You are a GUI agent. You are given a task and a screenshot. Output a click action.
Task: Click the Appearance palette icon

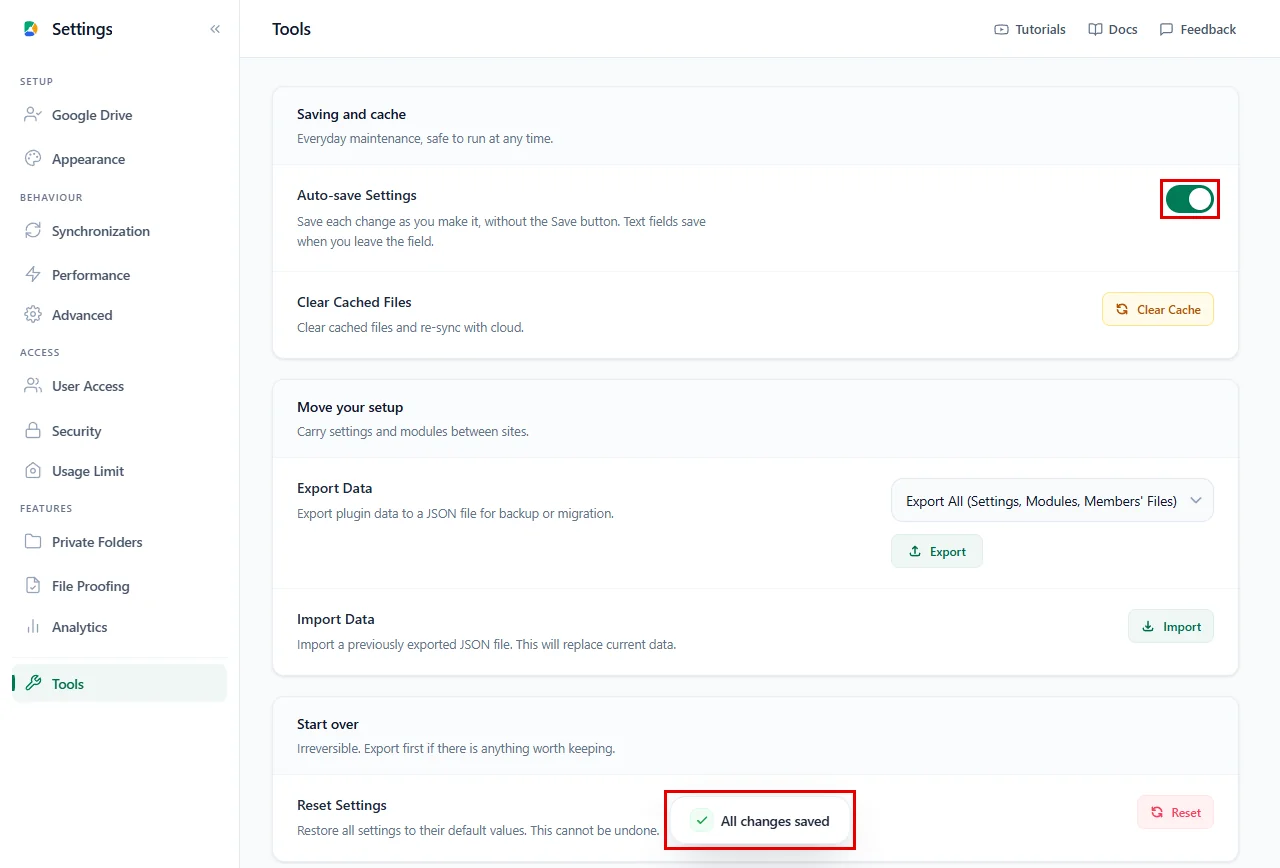click(33, 159)
